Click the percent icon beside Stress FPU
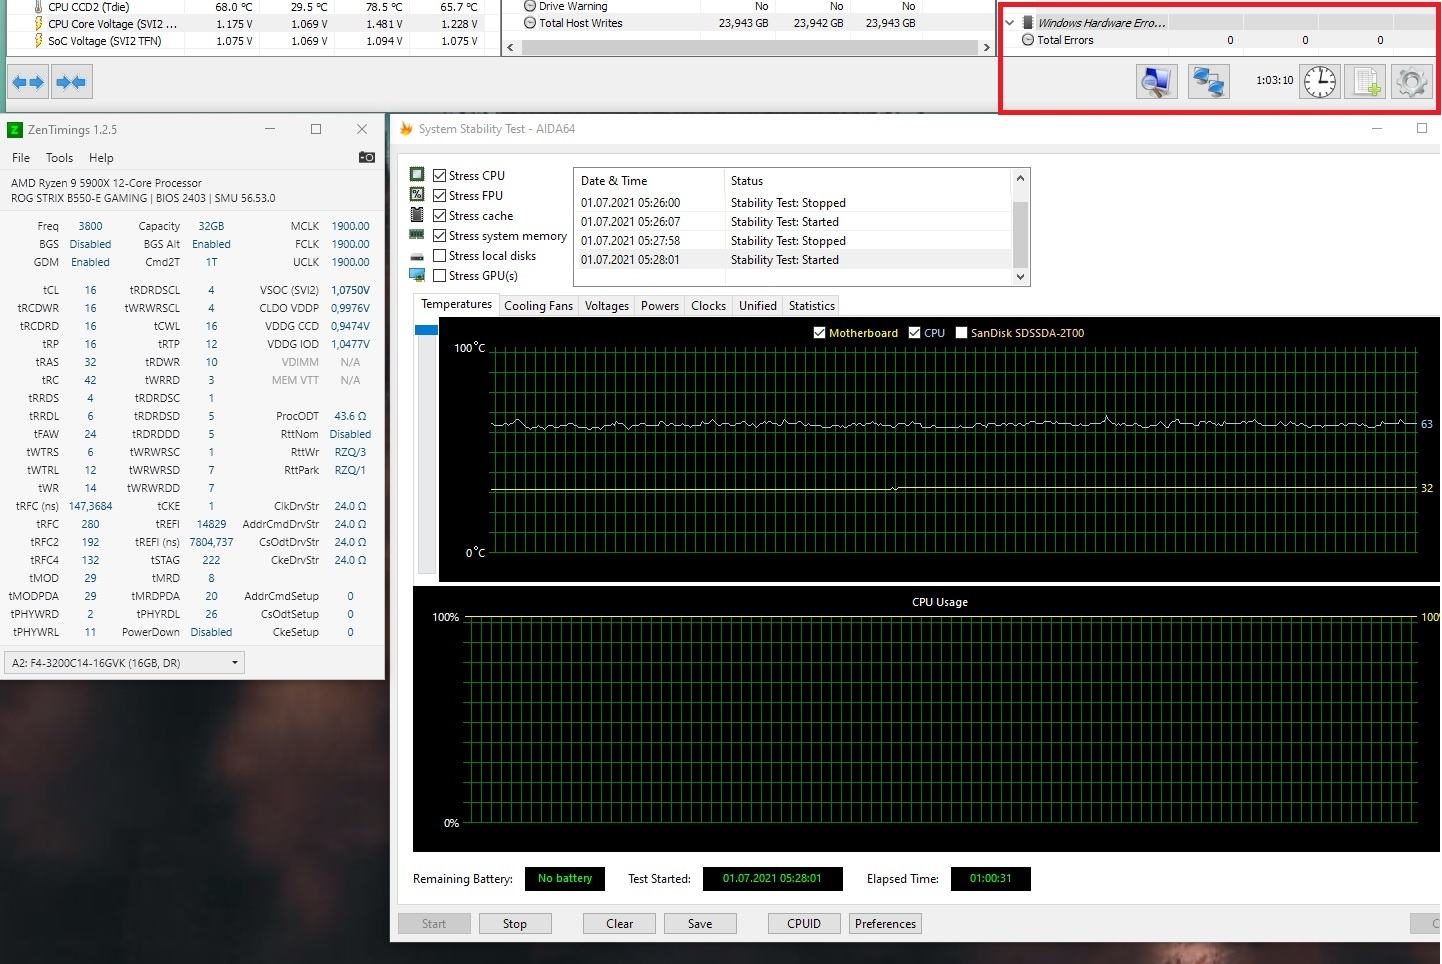This screenshot has width=1442, height=964. (417, 195)
